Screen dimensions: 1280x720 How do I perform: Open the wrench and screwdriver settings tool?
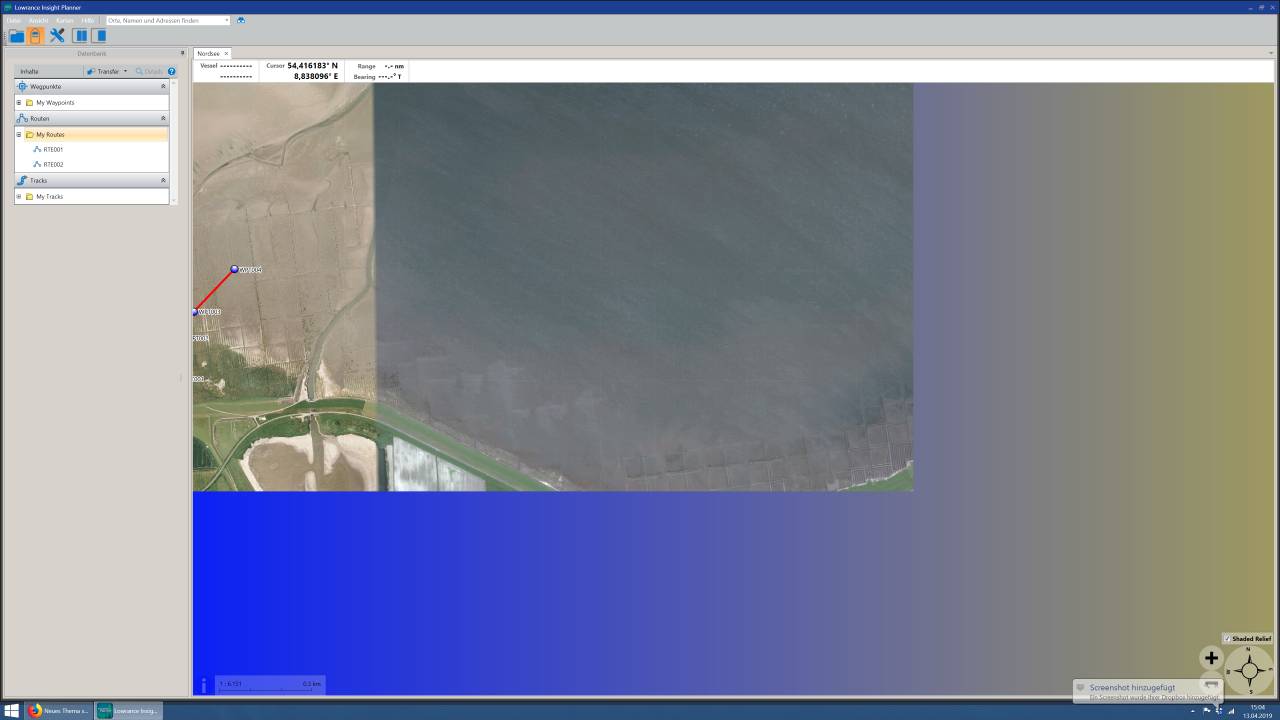[x=57, y=36]
